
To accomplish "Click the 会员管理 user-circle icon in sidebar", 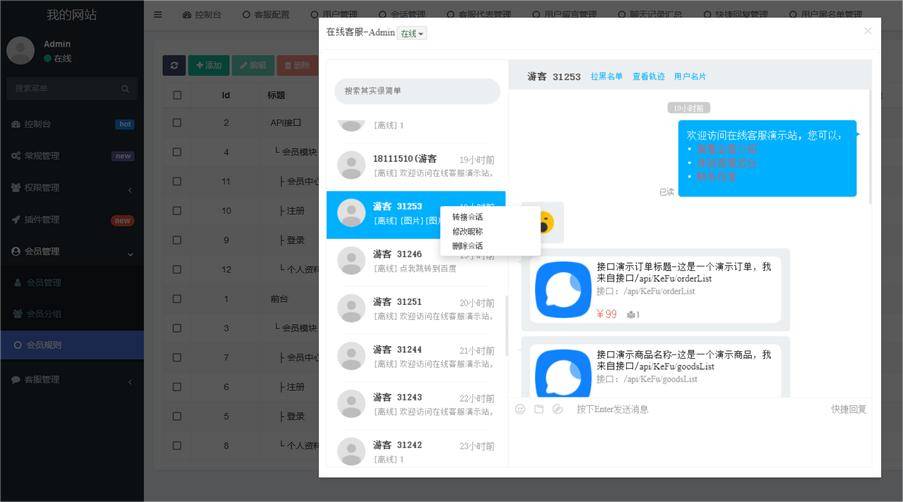I will tap(16, 251).
